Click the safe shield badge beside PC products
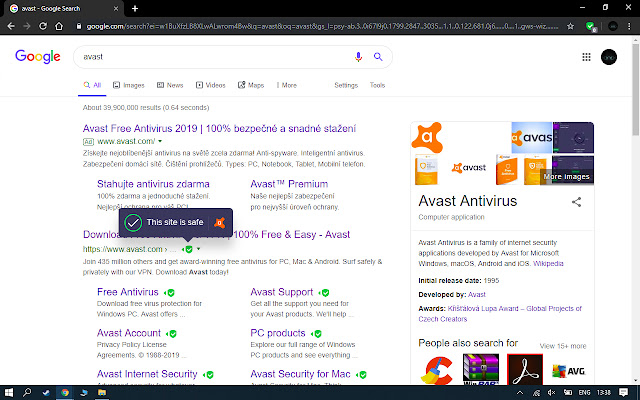The width and height of the screenshot is (640, 400). [x=316, y=333]
